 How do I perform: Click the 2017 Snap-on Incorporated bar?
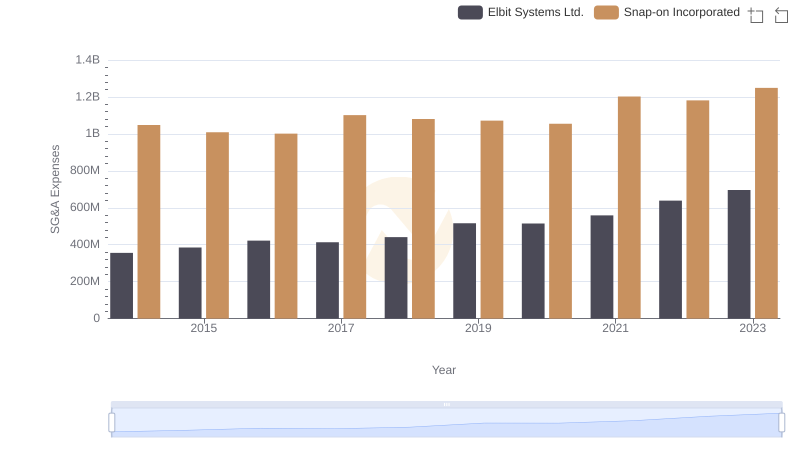coord(355,217)
